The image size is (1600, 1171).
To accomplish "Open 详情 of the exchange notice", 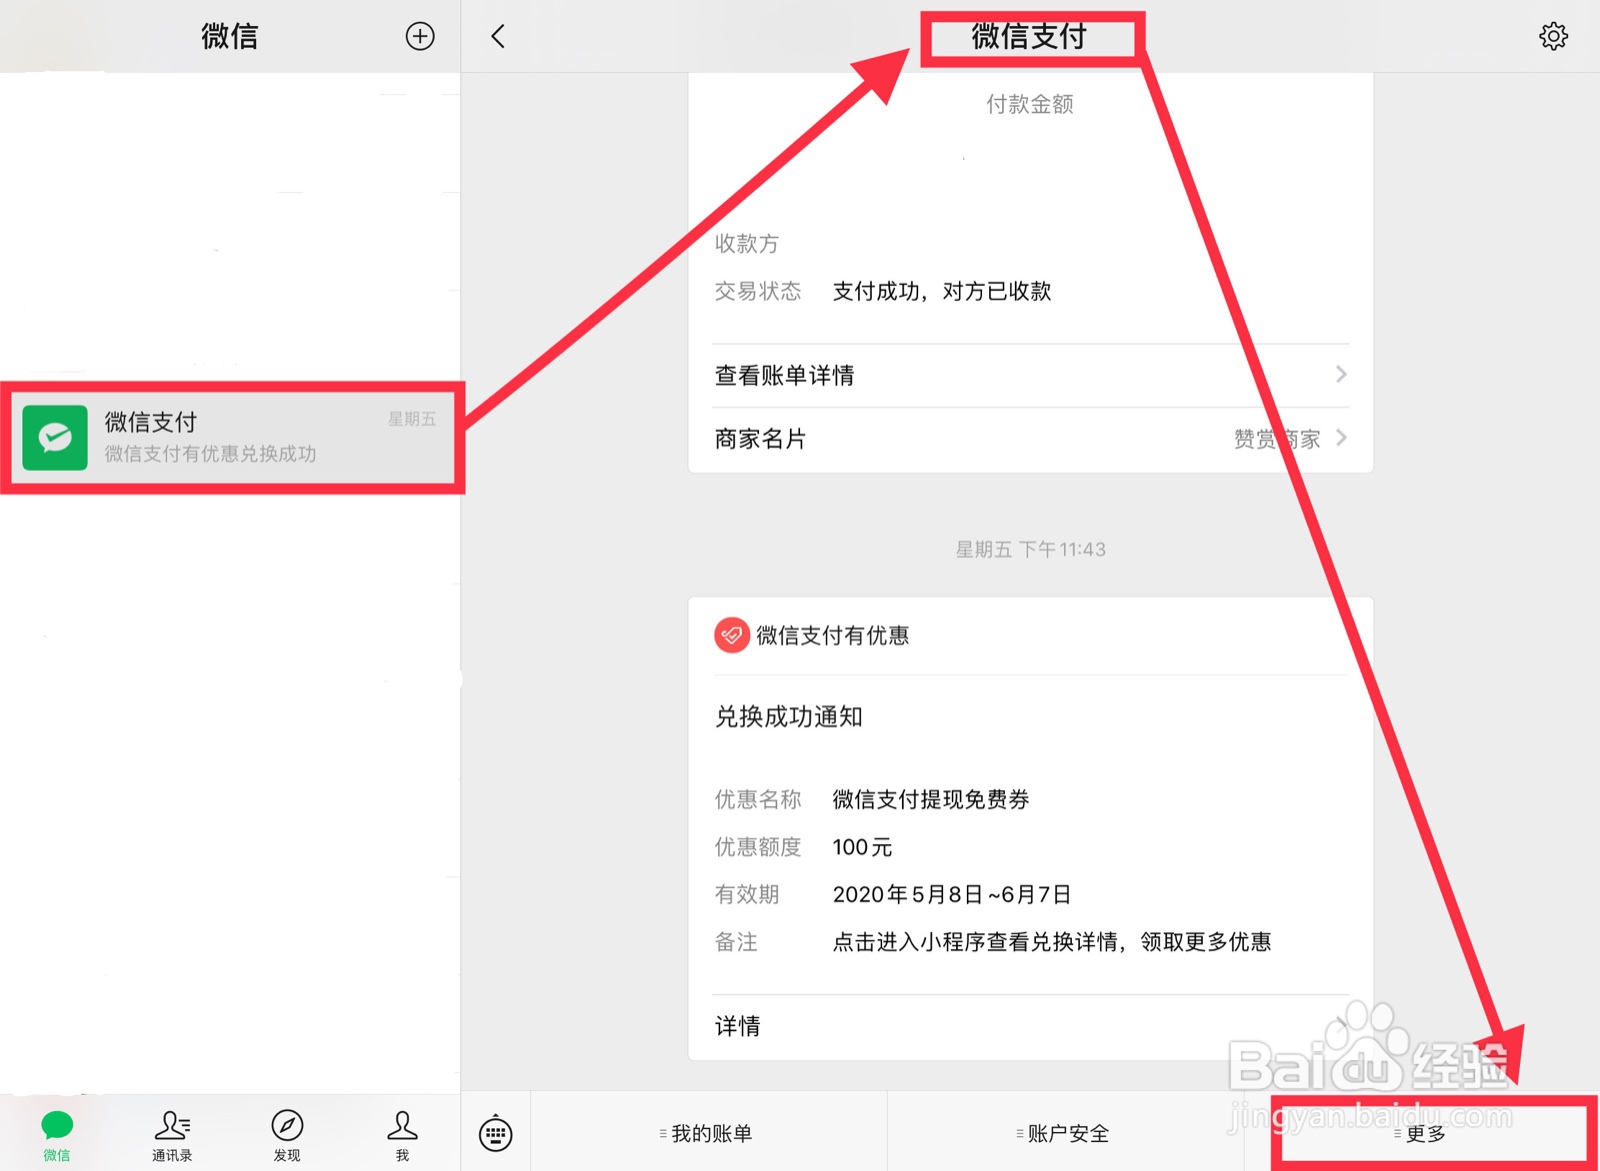I will [1031, 1026].
